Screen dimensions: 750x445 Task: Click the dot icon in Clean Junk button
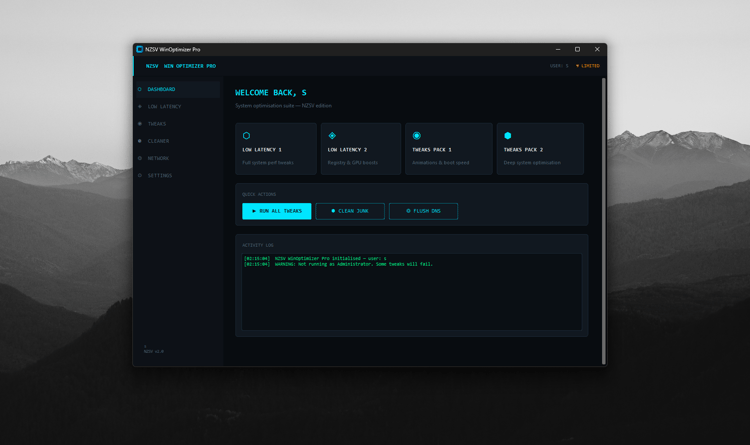pyautogui.click(x=333, y=211)
